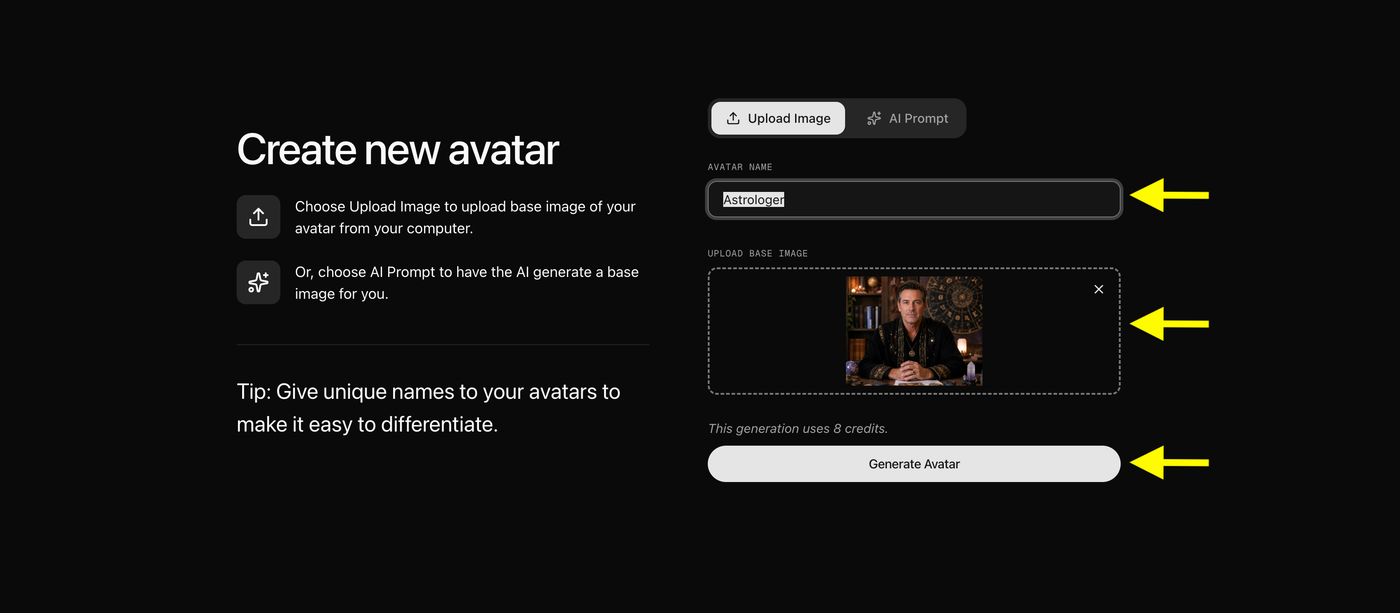Click the text 'This generation uses 8 credits.'
Image resolution: width=1400 pixels, height=613 pixels.
coord(798,428)
